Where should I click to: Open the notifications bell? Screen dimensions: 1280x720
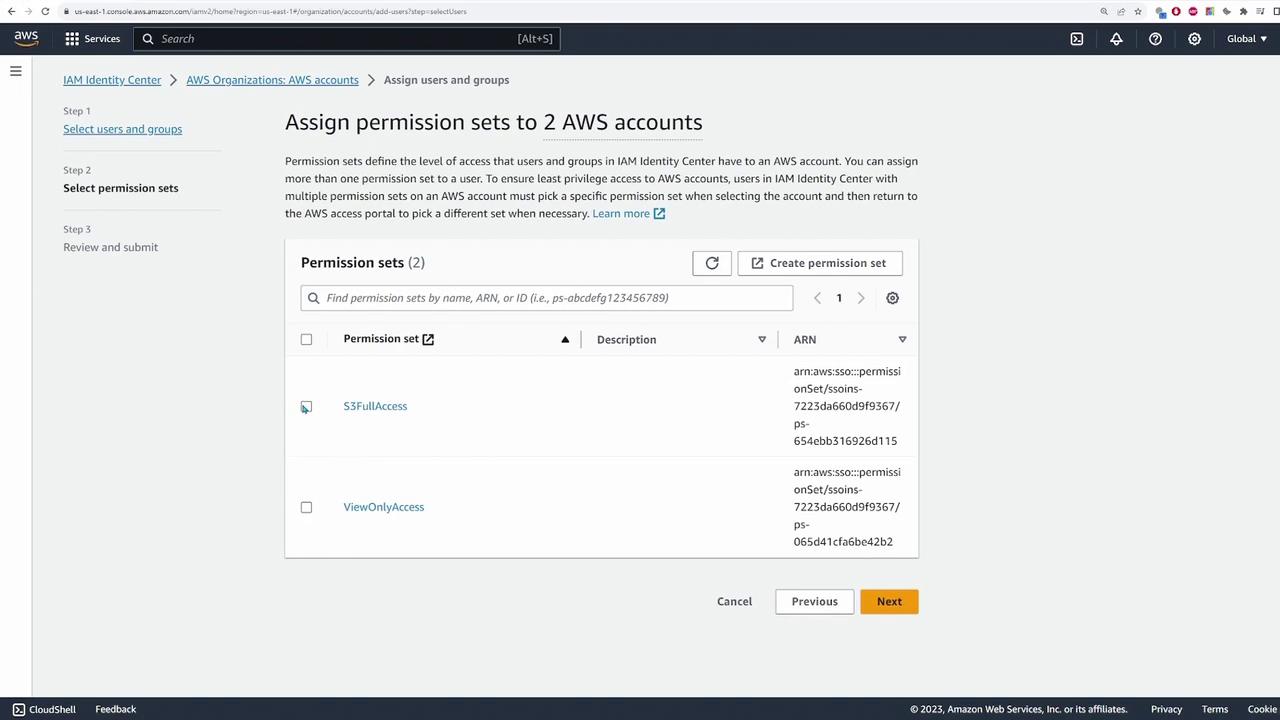1116,39
